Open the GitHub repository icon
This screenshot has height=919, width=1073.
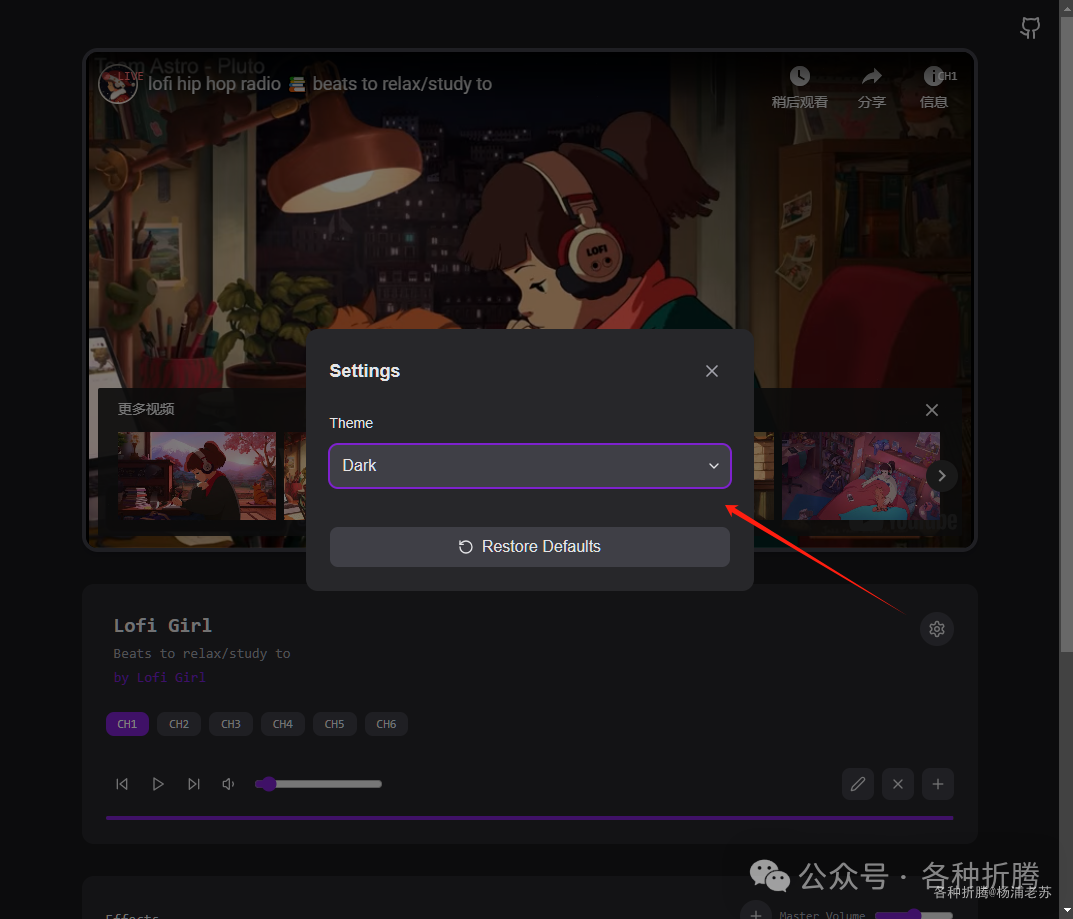click(1030, 28)
